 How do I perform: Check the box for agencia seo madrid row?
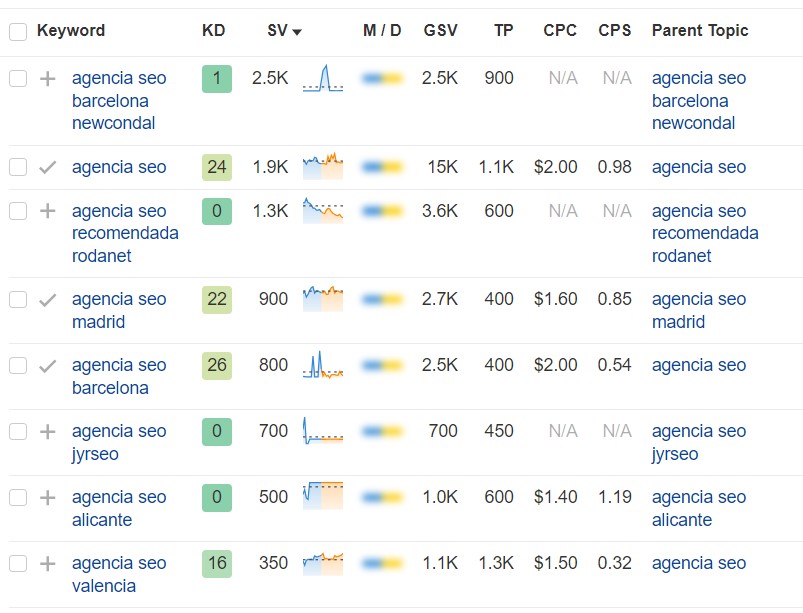click(x=18, y=300)
